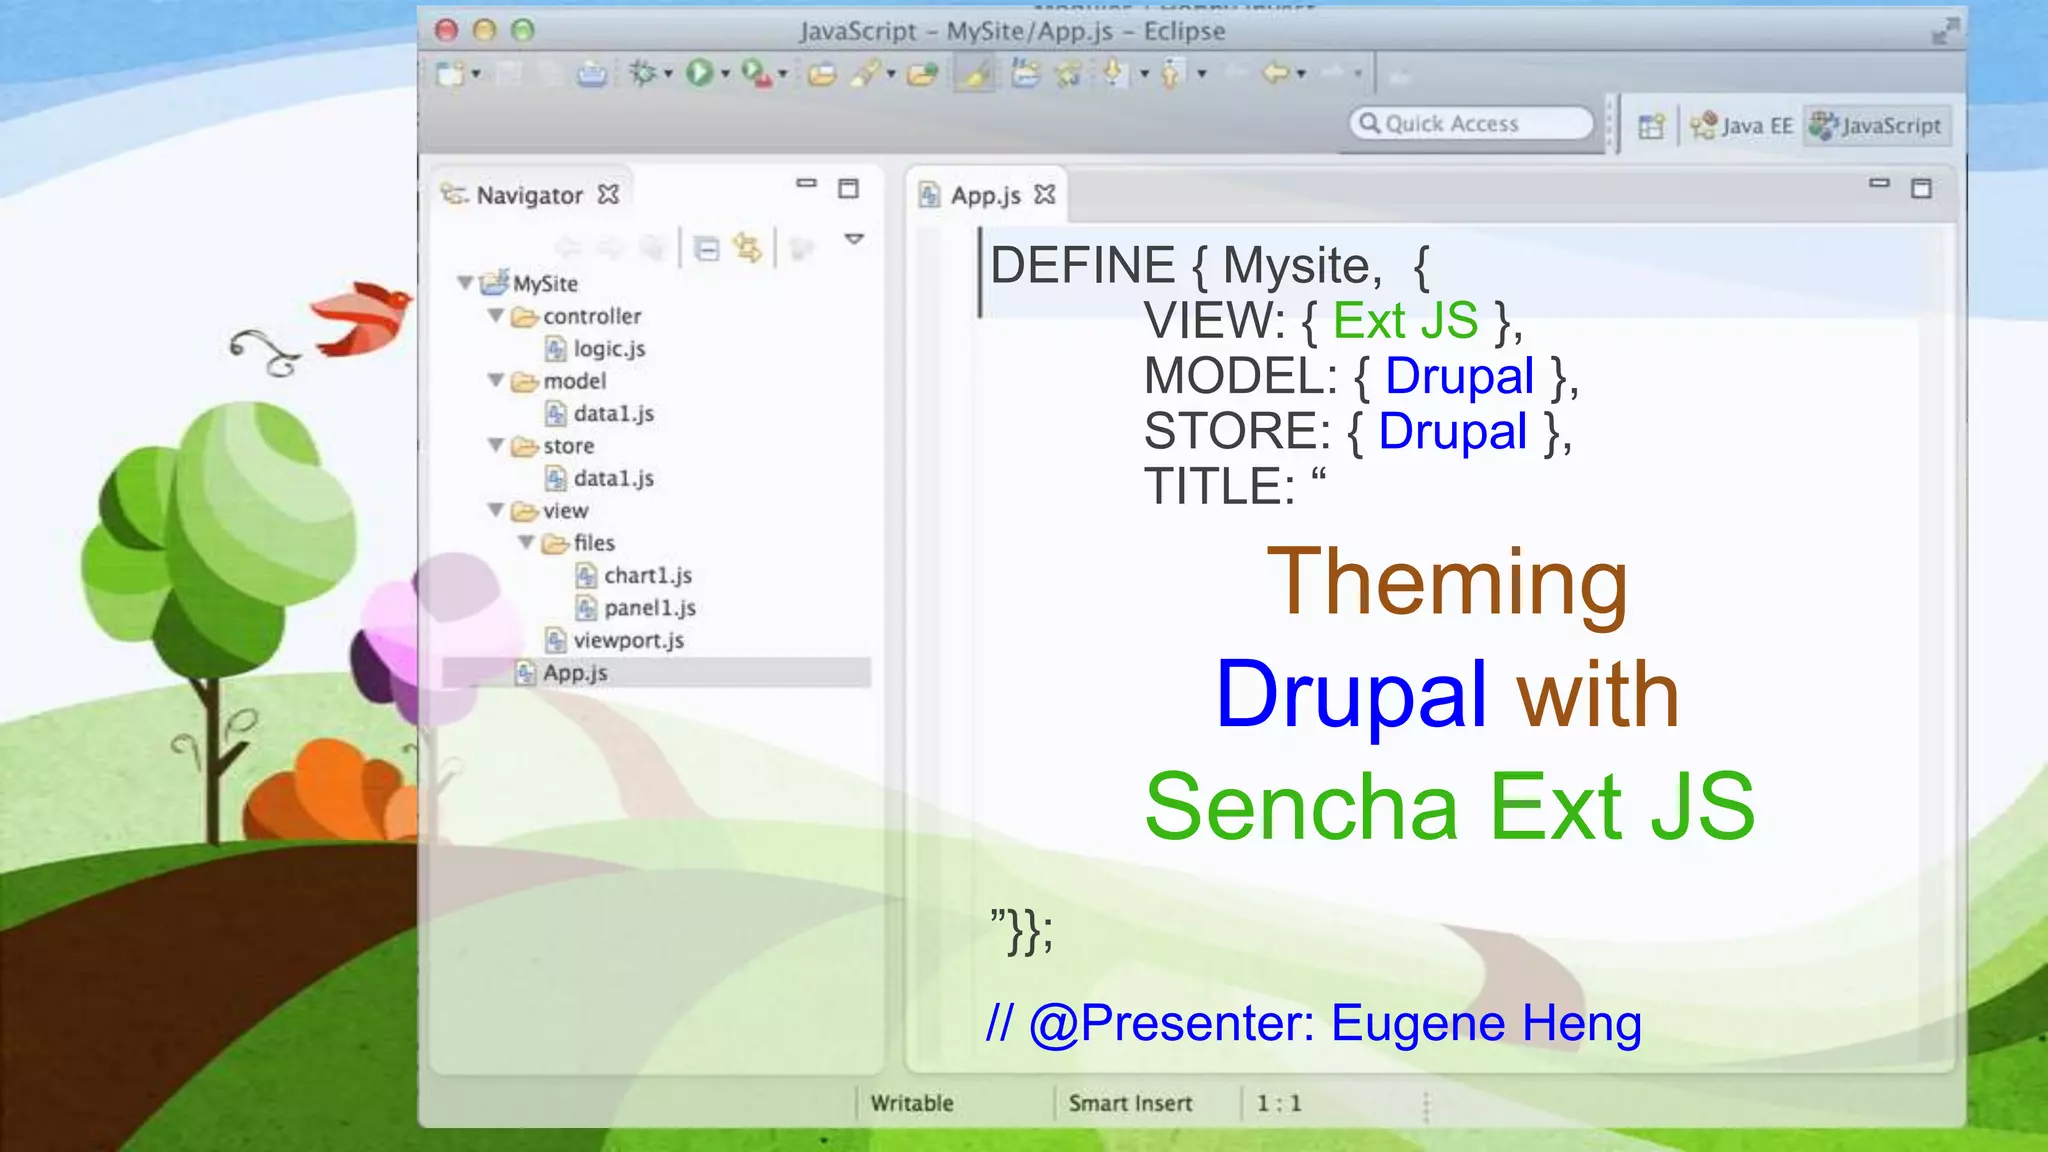Collapse the controller folder
The image size is (2048, 1152).
[496, 316]
